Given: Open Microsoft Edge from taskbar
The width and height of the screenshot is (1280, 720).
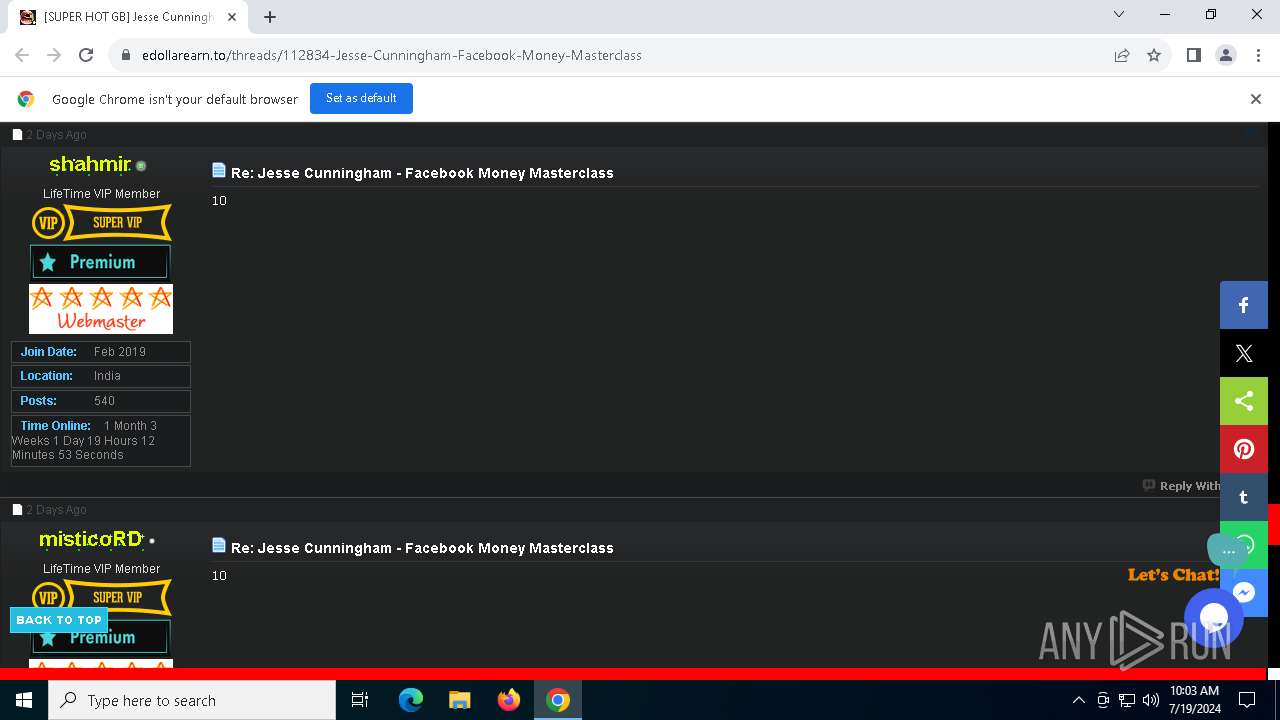Looking at the screenshot, I should [x=411, y=700].
